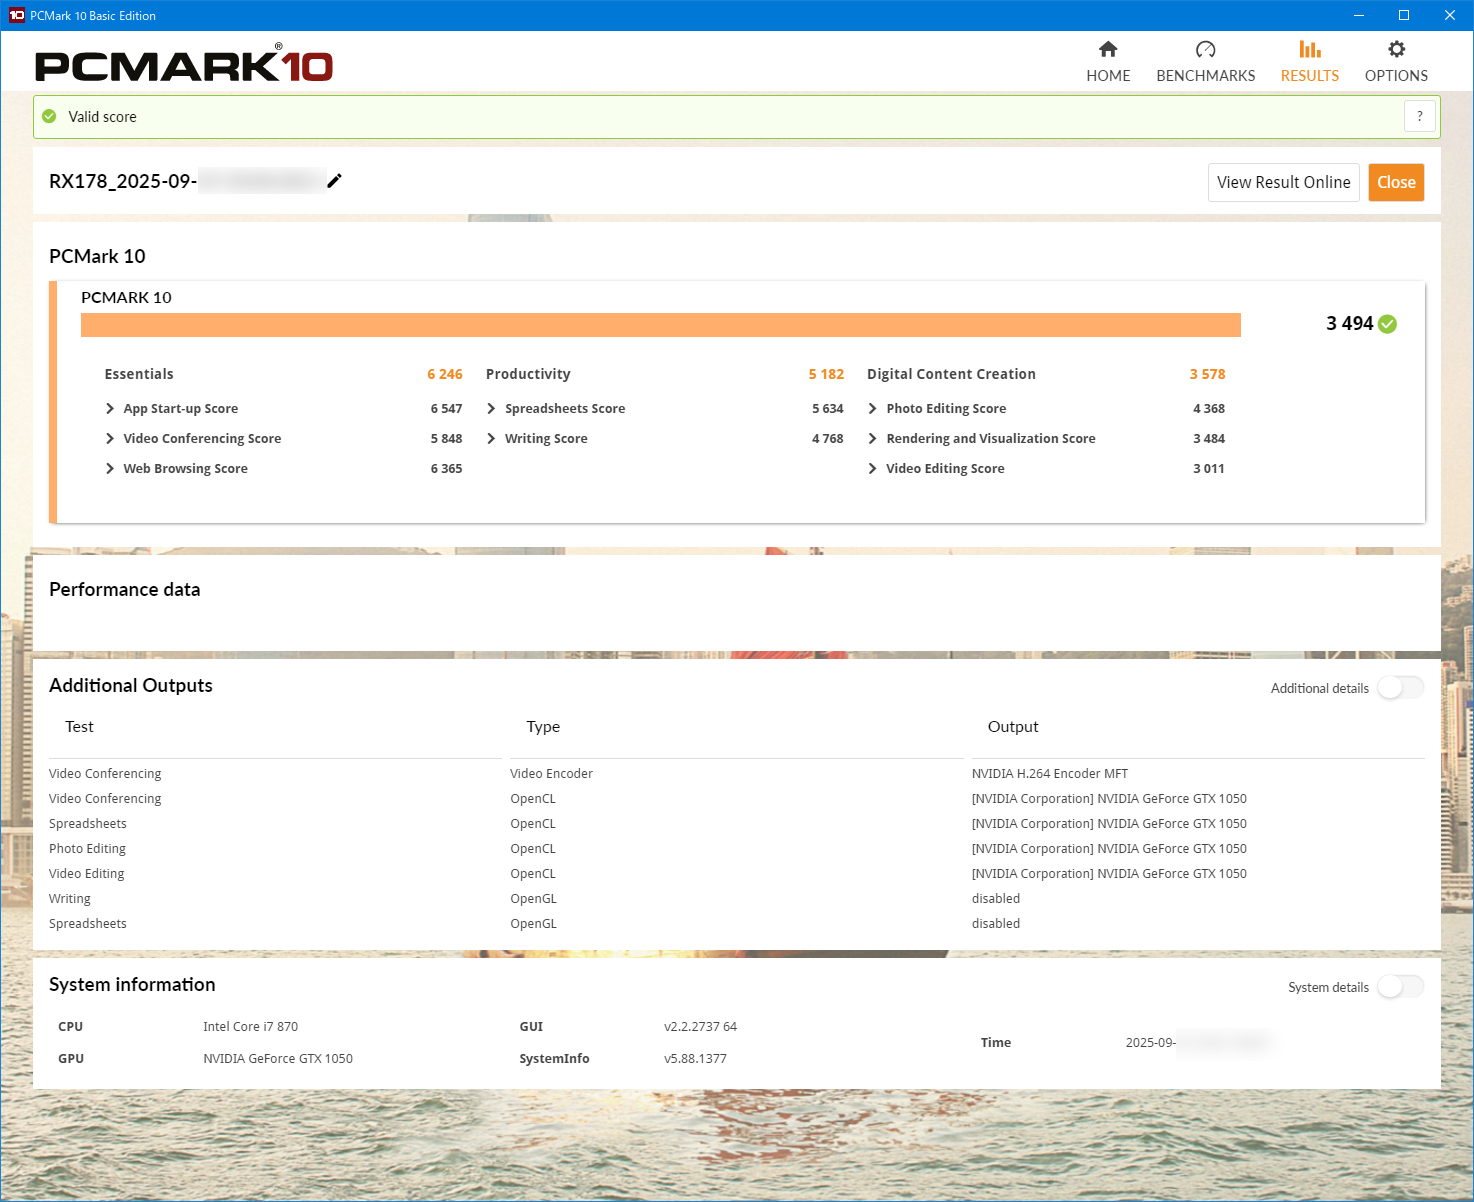The image size is (1474, 1202).
Task: Click the Essentials heading
Action: [x=139, y=374]
